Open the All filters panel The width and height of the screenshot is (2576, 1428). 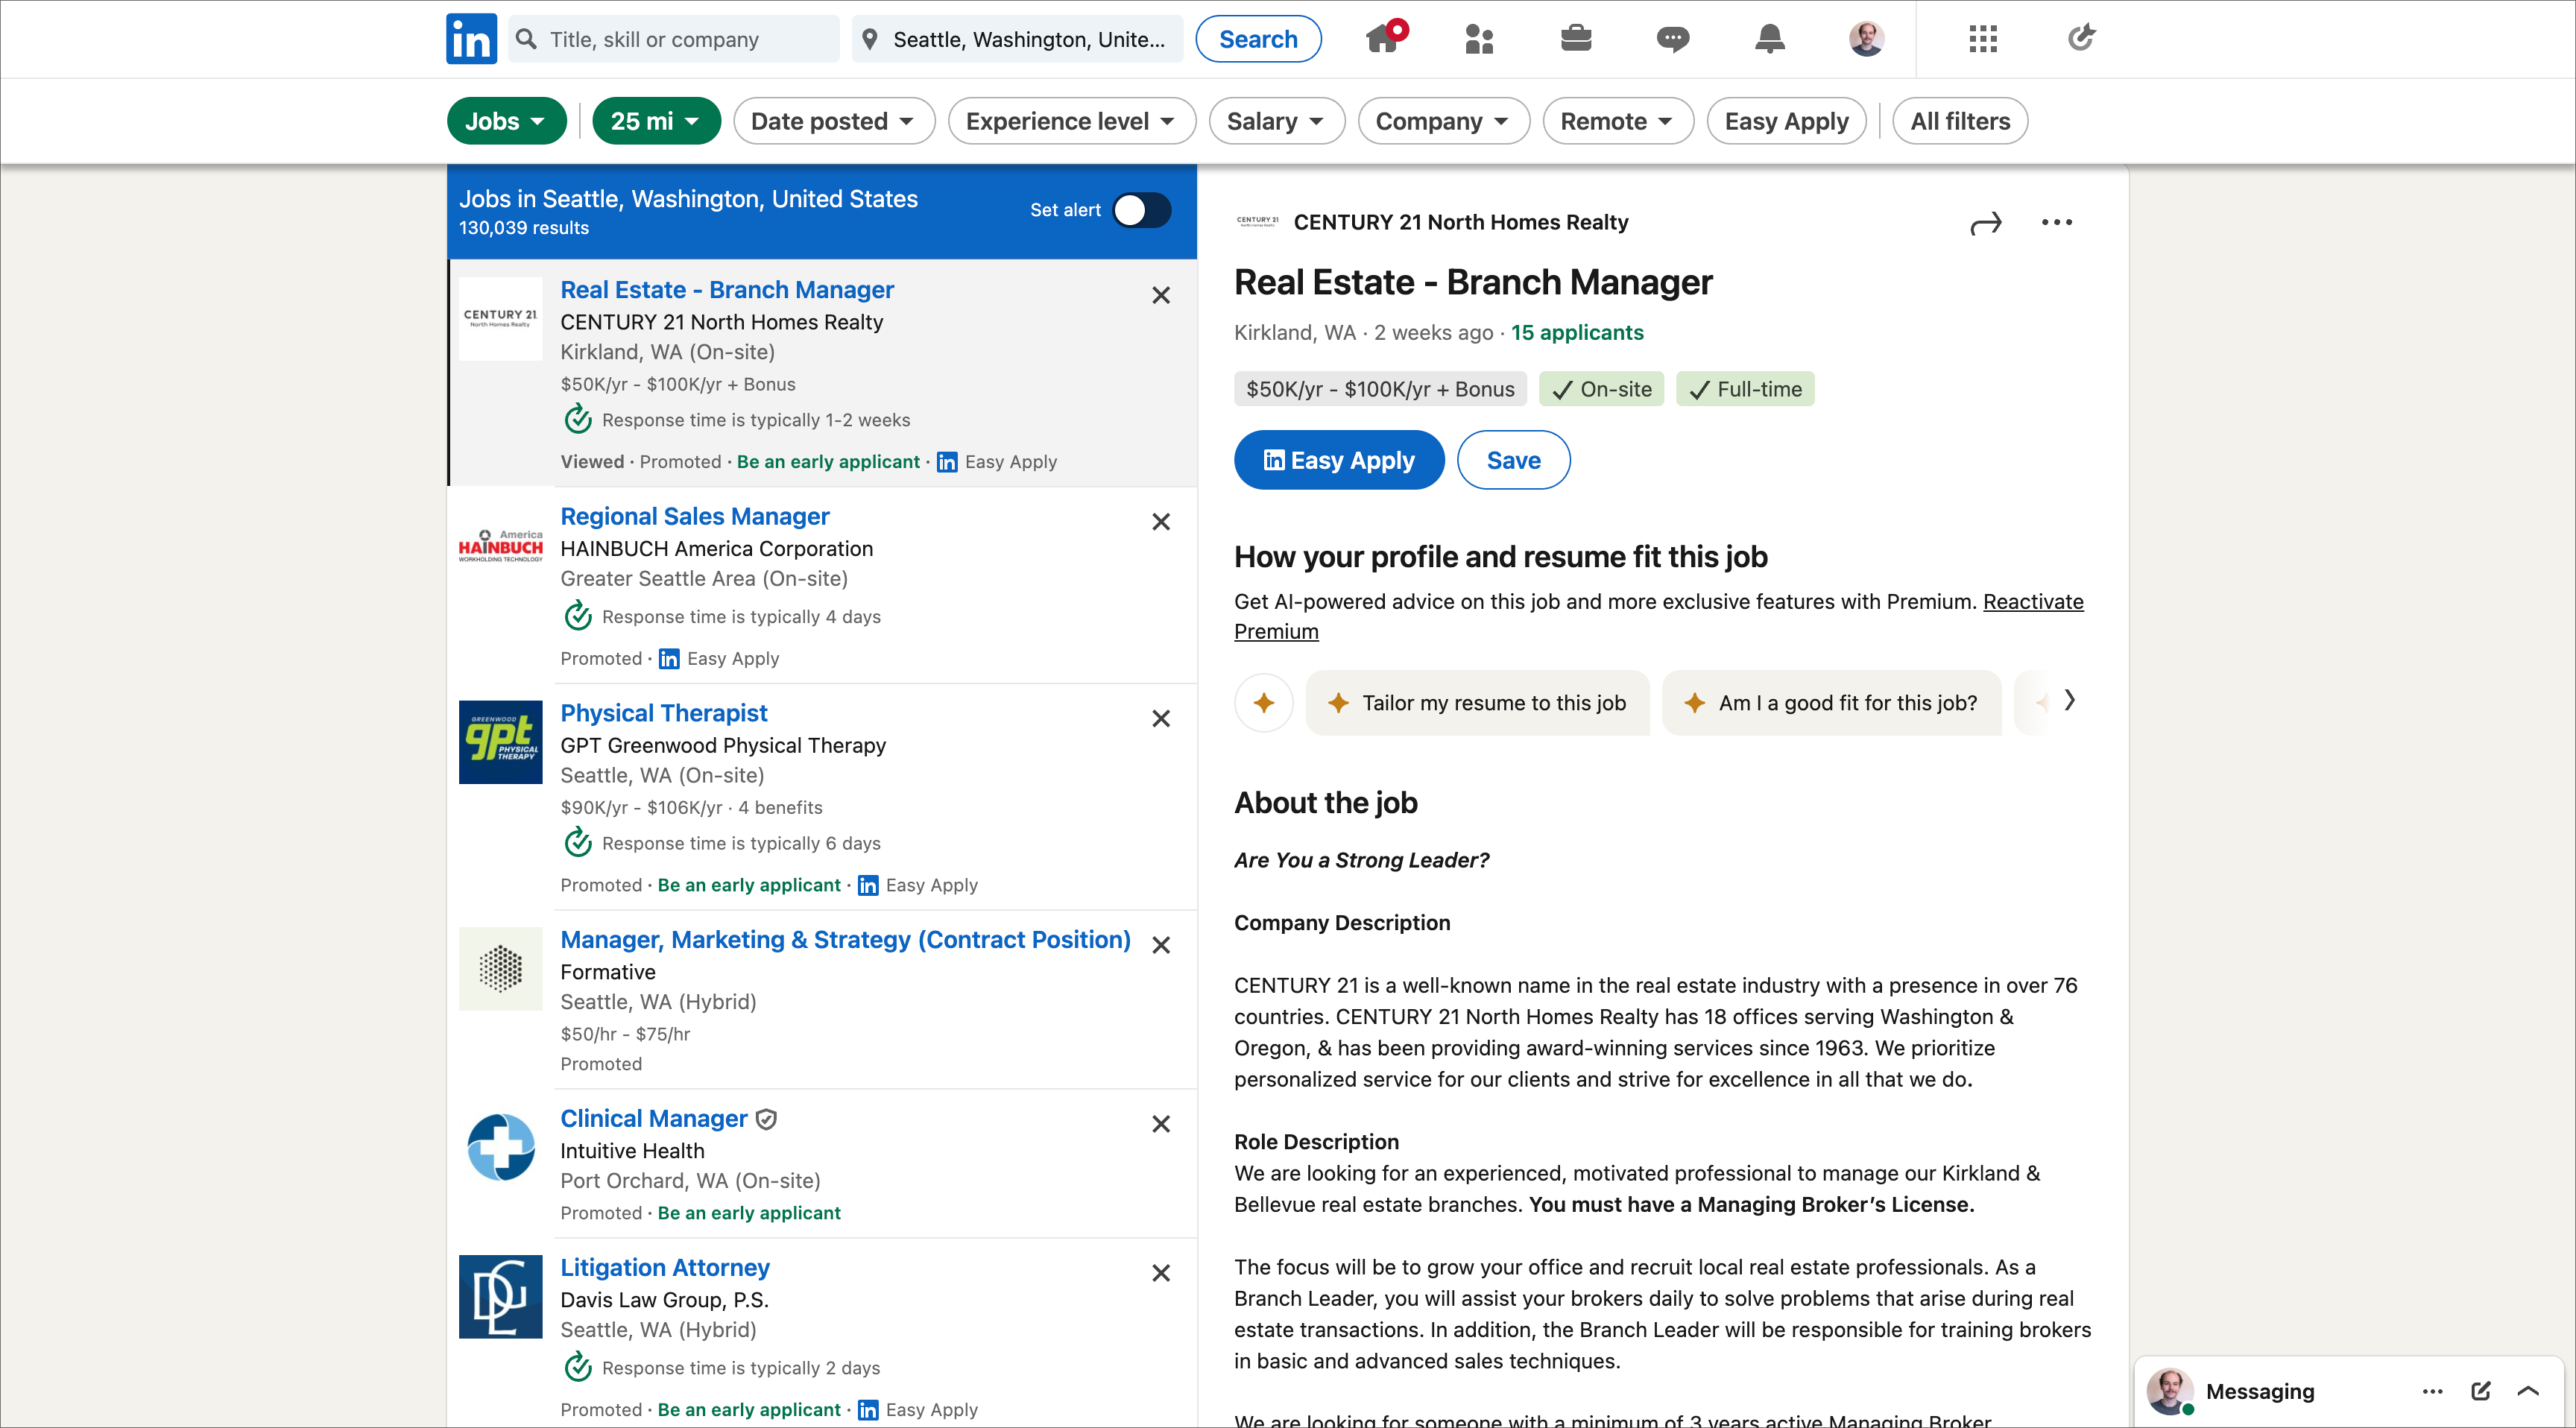click(1959, 121)
